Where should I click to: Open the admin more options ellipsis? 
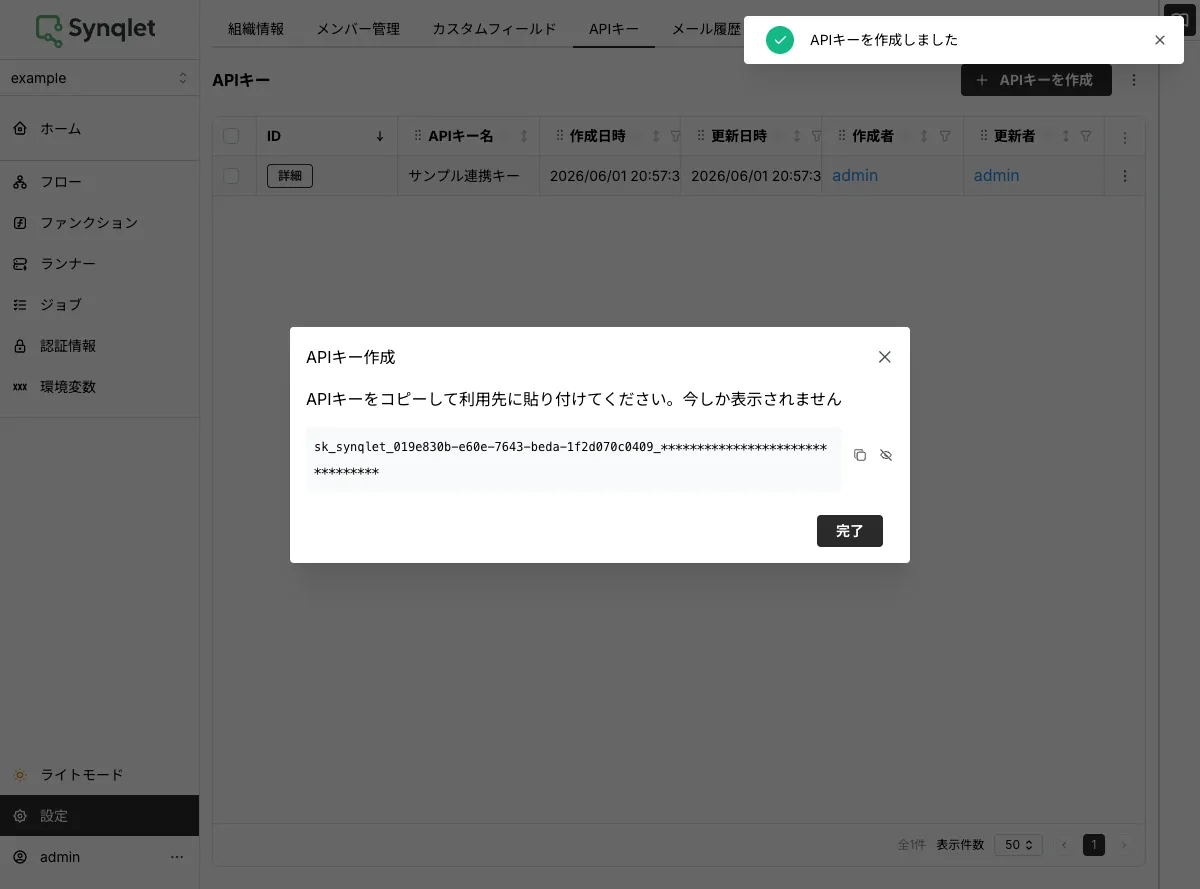pos(177,857)
